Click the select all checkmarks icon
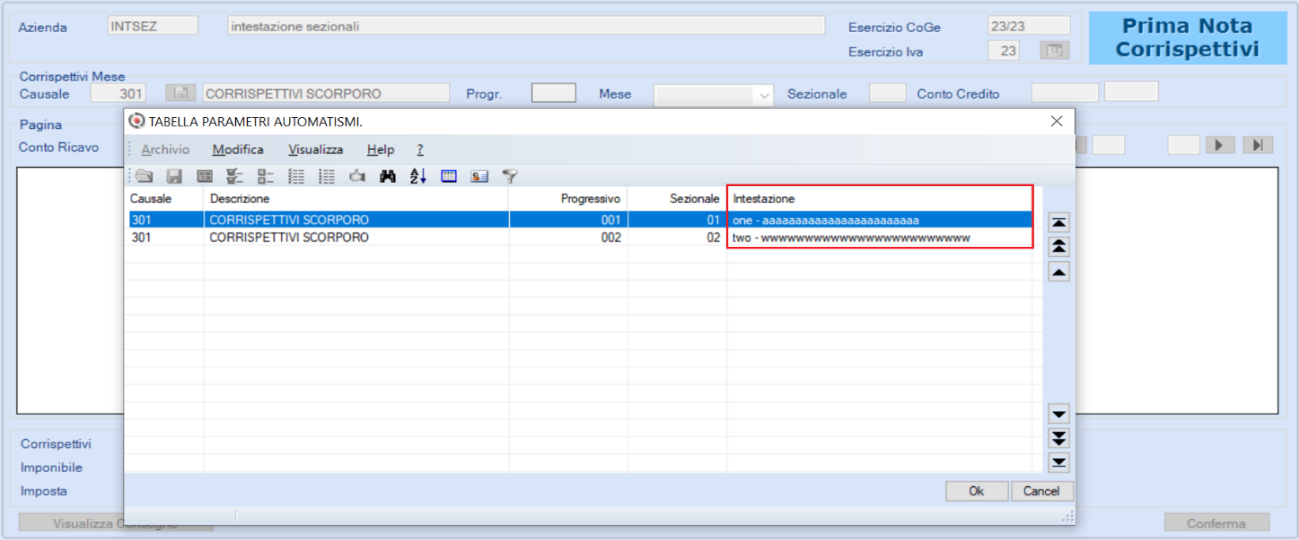 pos(235,176)
